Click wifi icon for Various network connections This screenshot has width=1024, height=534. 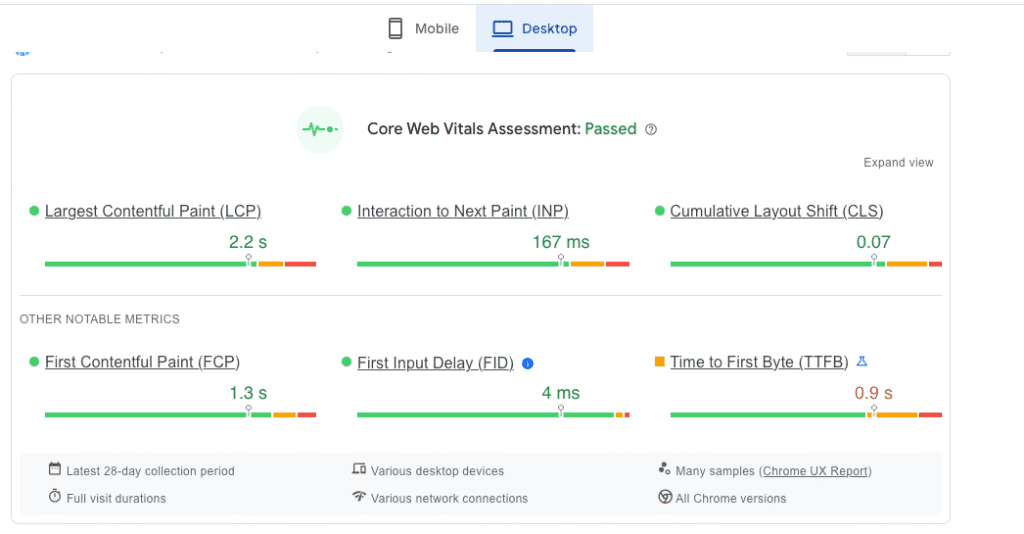pyautogui.click(x=359, y=497)
